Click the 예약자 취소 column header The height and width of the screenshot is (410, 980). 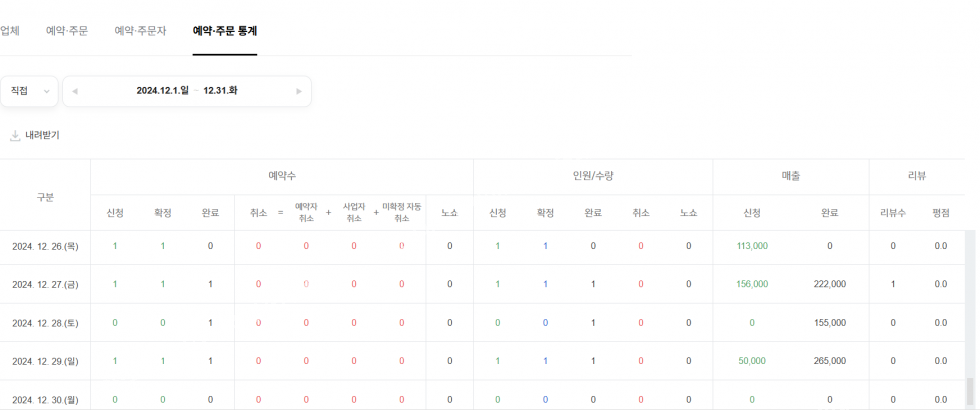point(306,212)
